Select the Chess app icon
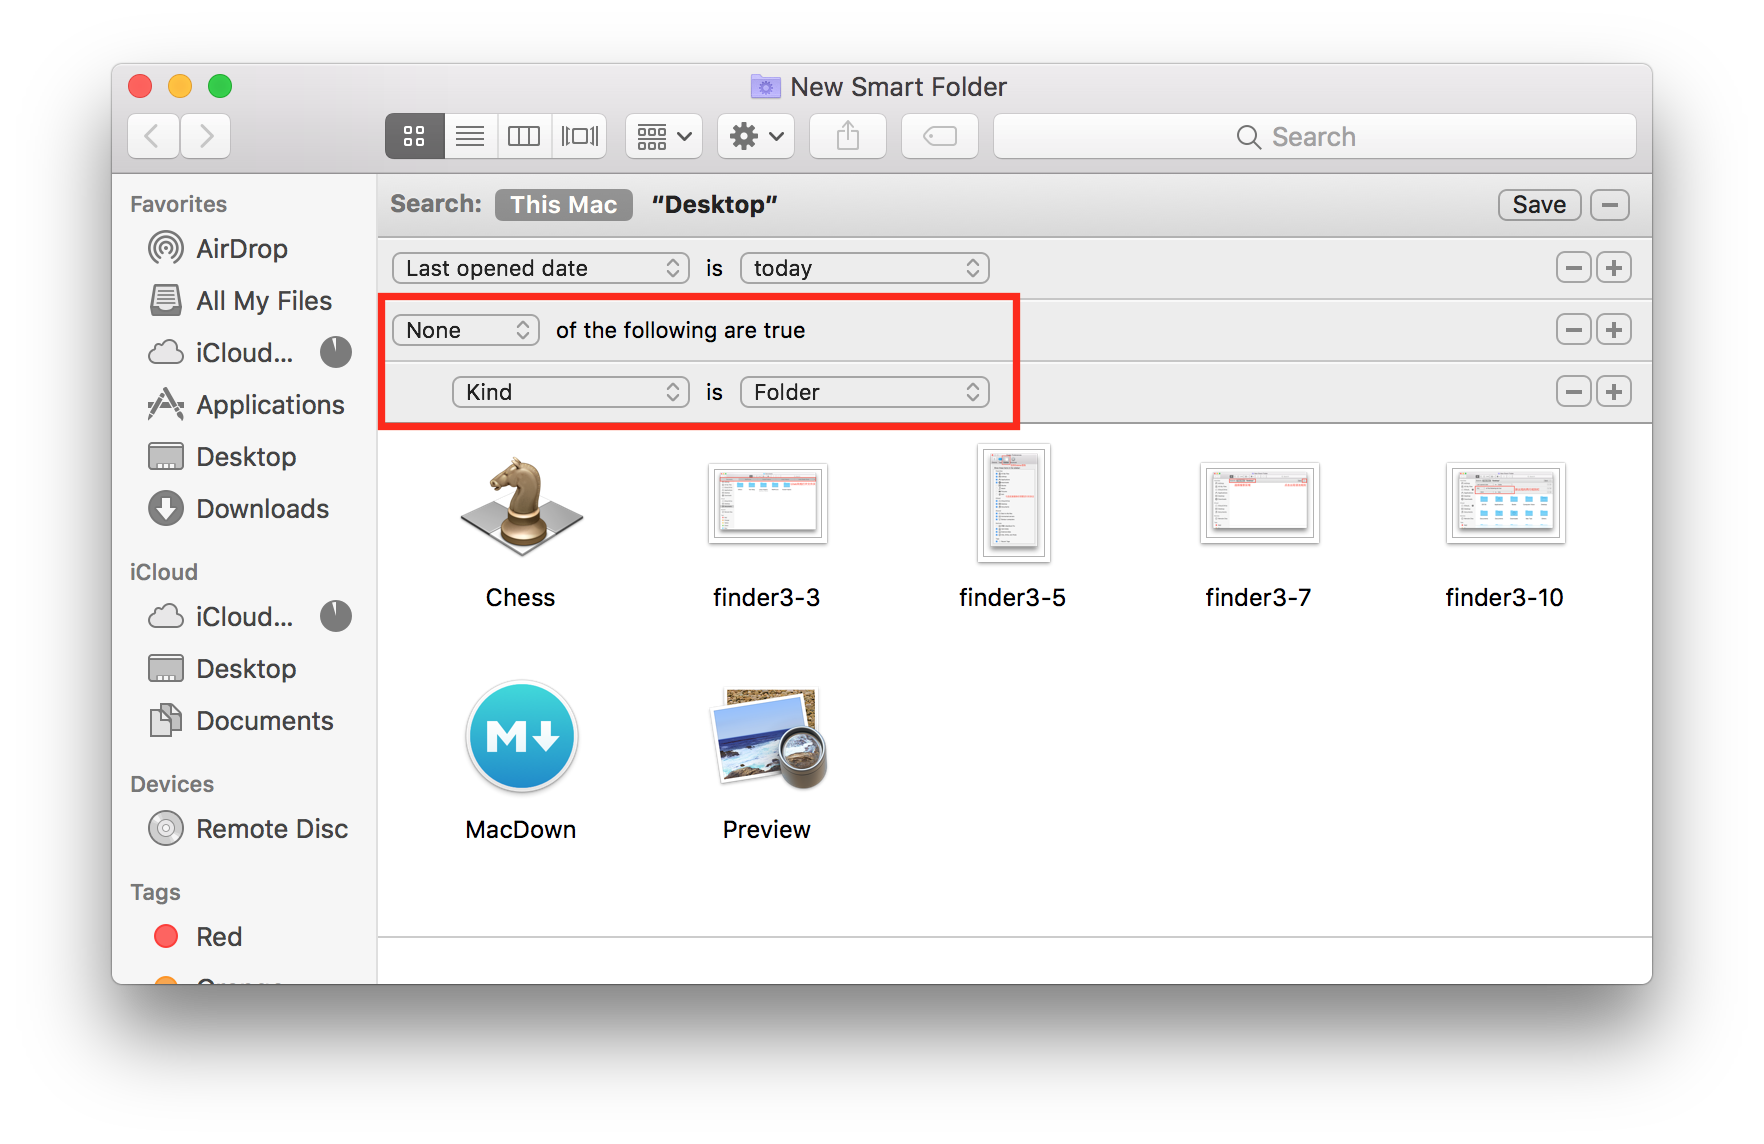1764x1144 pixels. tap(521, 506)
